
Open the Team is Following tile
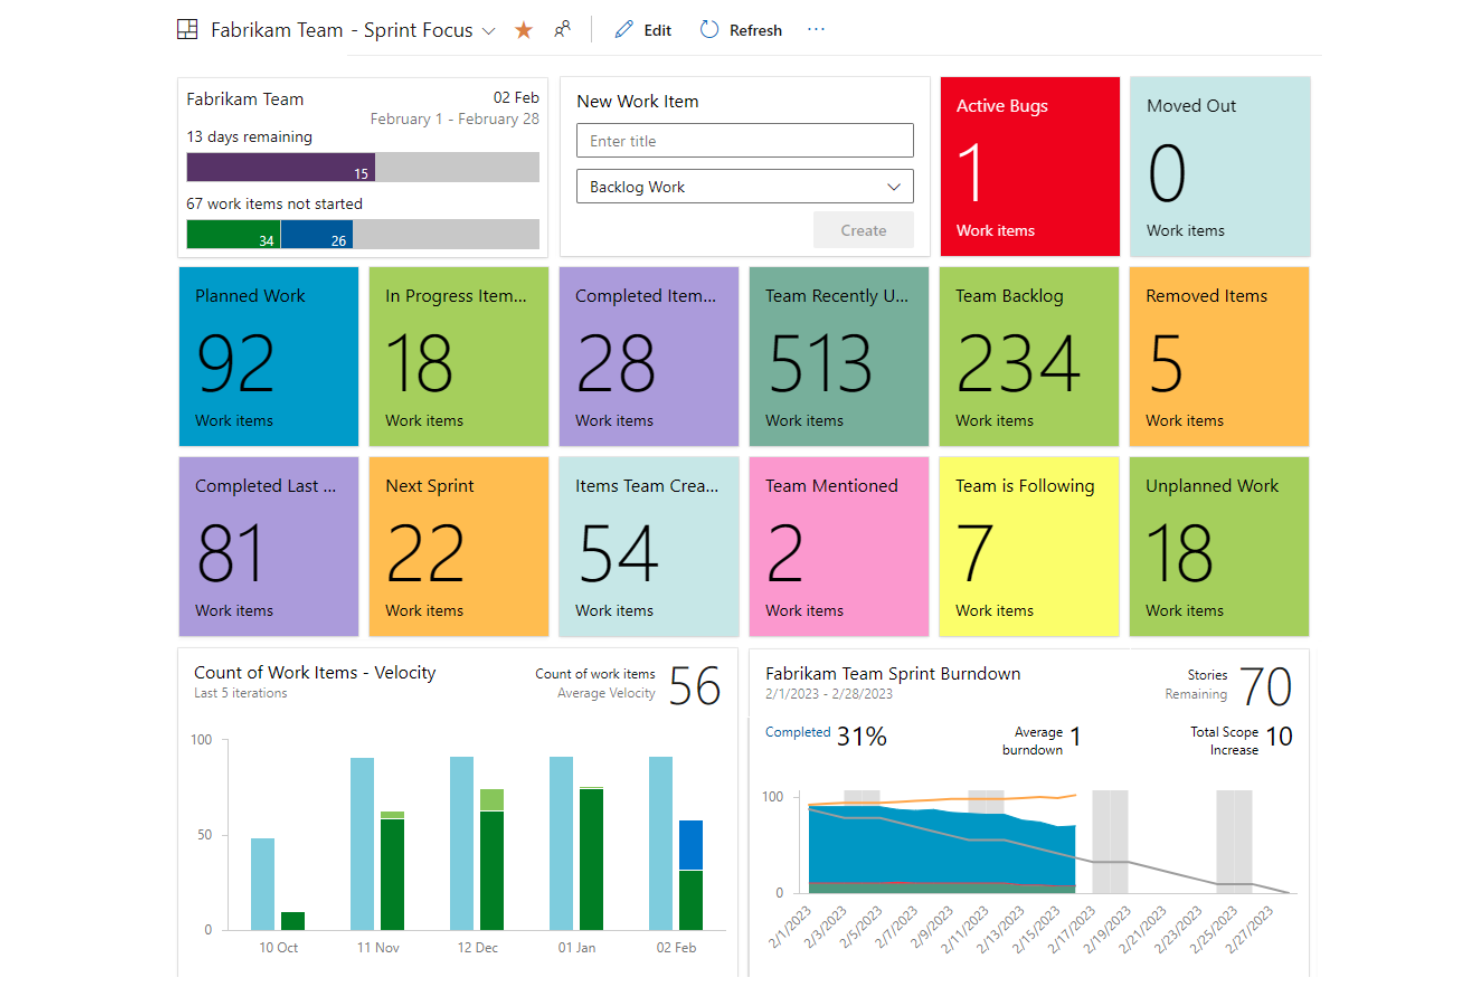[x=1029, y=546]
